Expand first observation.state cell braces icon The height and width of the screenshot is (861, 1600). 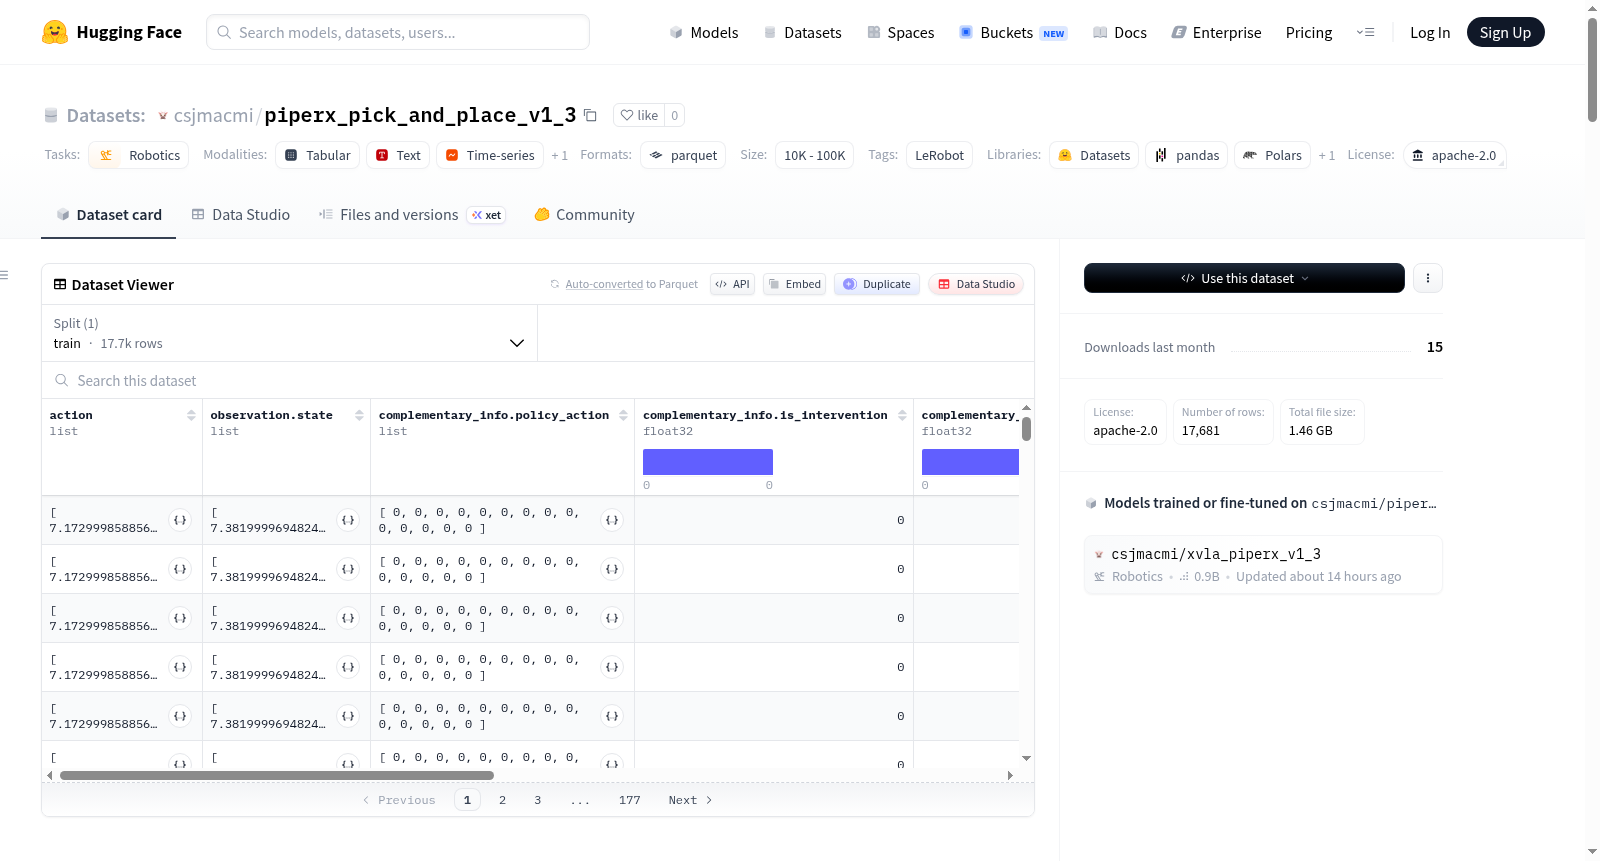(348, 520)
